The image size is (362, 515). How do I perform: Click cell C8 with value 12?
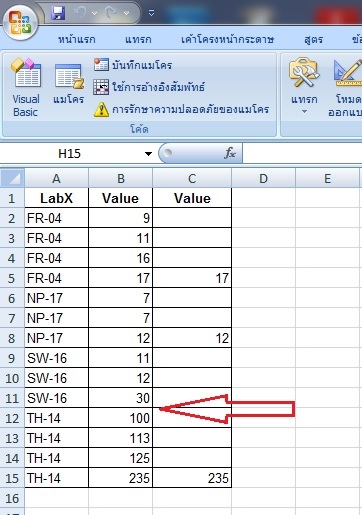tap(192, 338)
